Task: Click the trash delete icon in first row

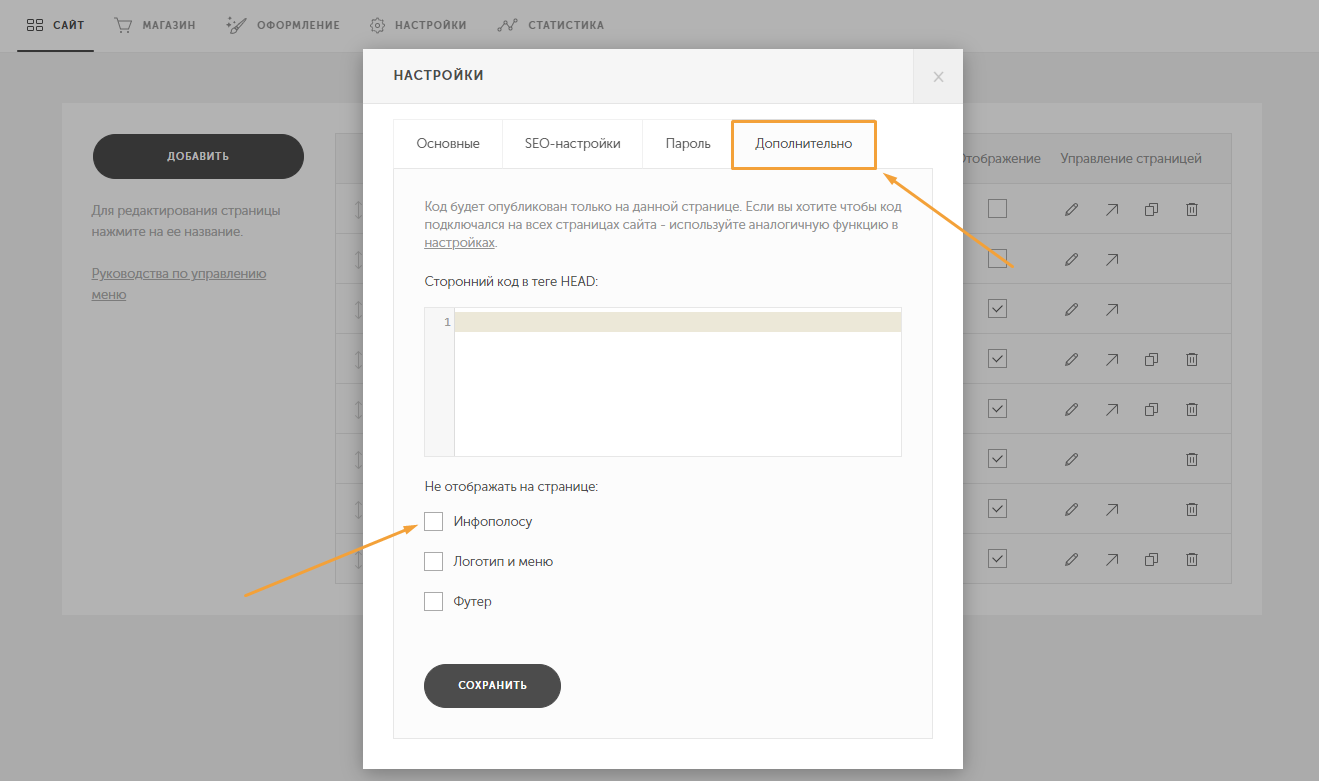Action: [x=1191, y=210]
